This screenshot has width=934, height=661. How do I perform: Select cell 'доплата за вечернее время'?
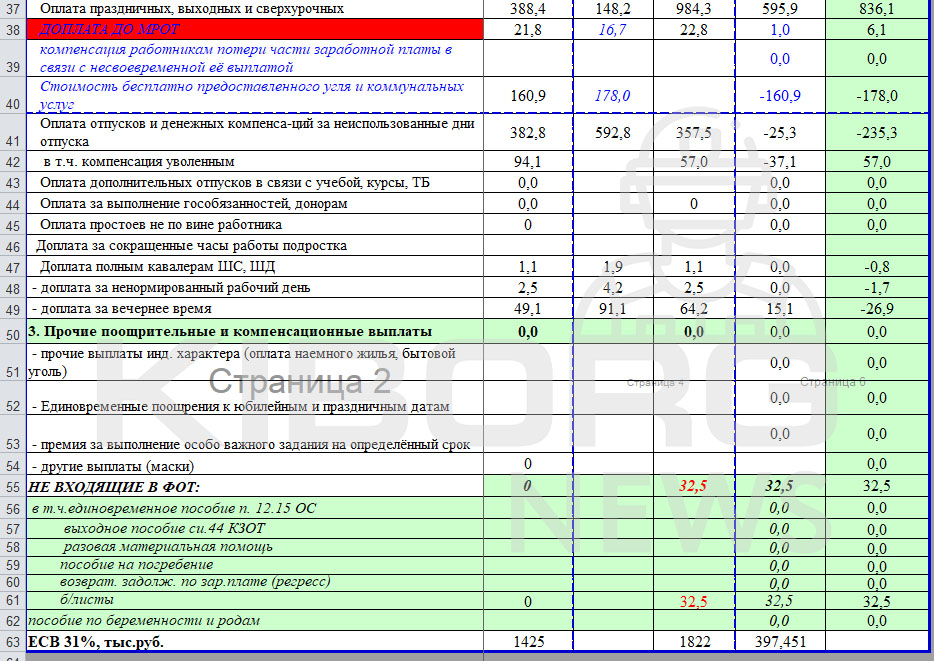[254, 308]
